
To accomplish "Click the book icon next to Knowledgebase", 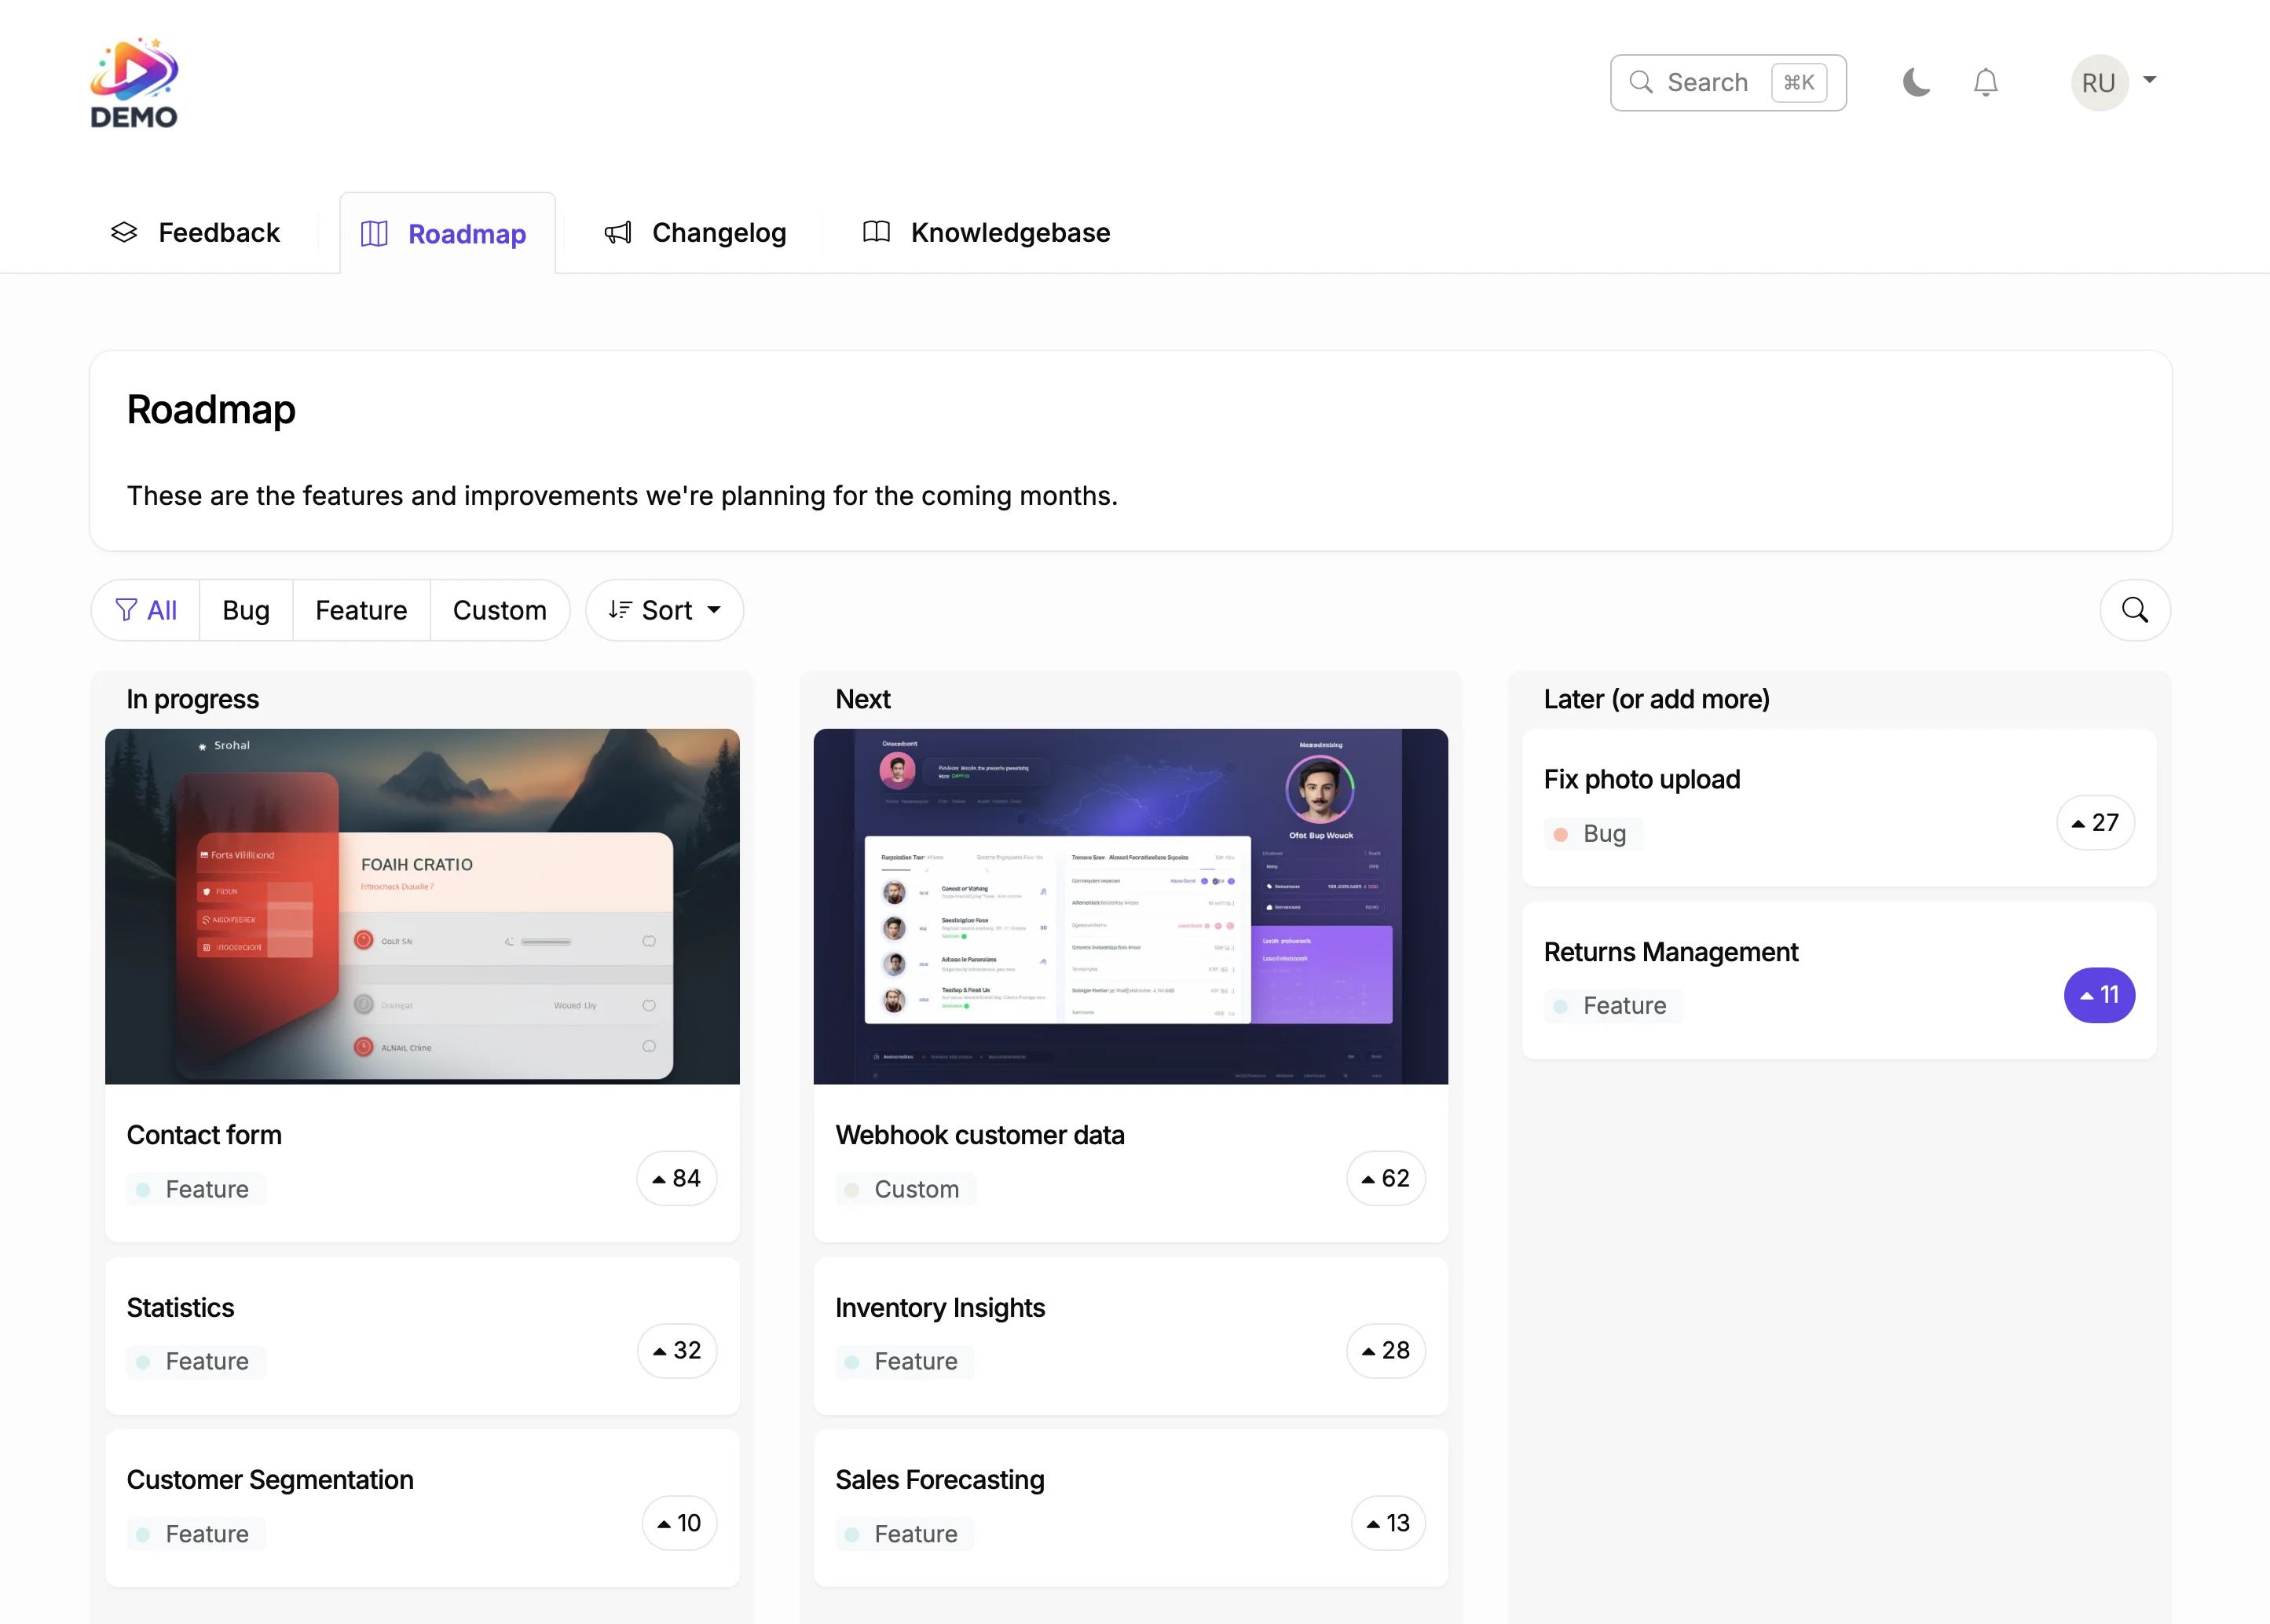I will click(875, 232).
